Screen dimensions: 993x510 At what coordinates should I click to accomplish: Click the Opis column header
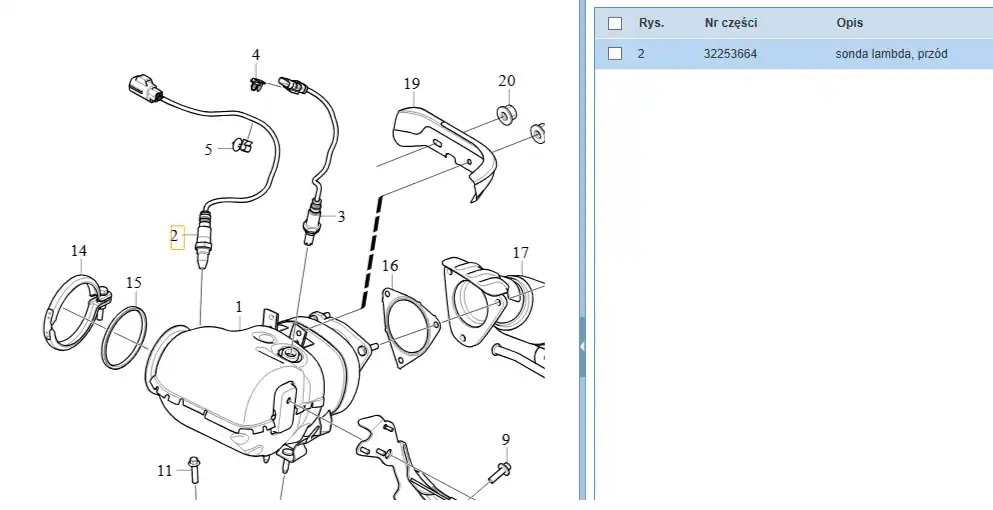coord(850,23)
